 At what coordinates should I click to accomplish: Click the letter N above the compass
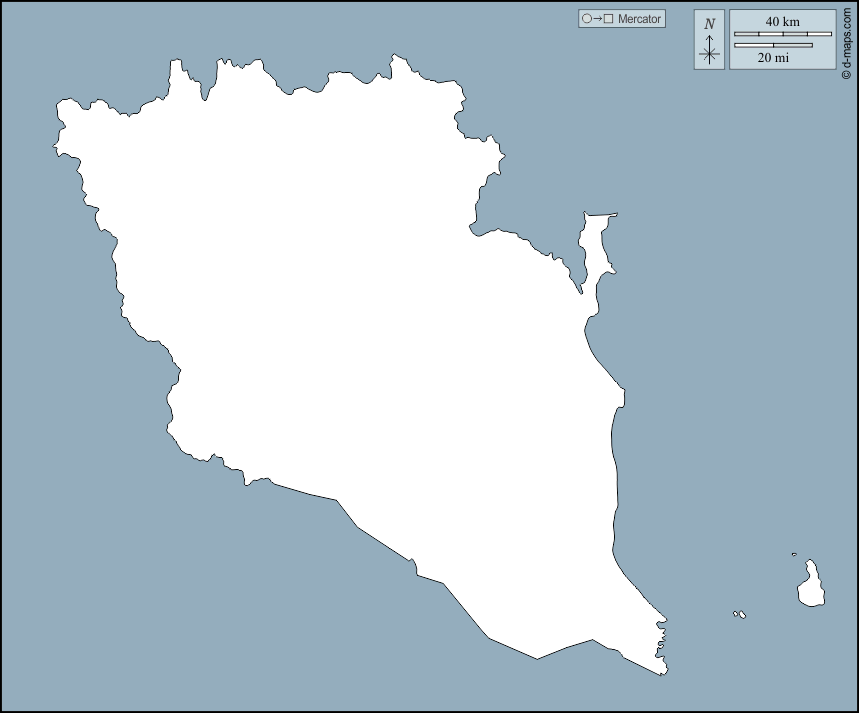click(x=709, y=24)
